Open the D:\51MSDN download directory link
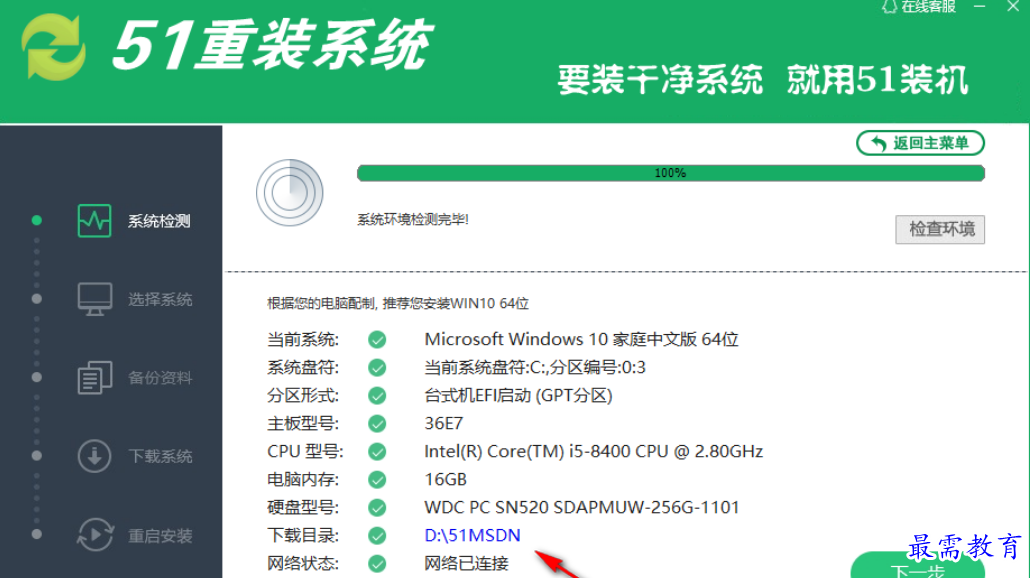Image resolution: width=1030 pixels, height=578 pixels. point(472,535)
